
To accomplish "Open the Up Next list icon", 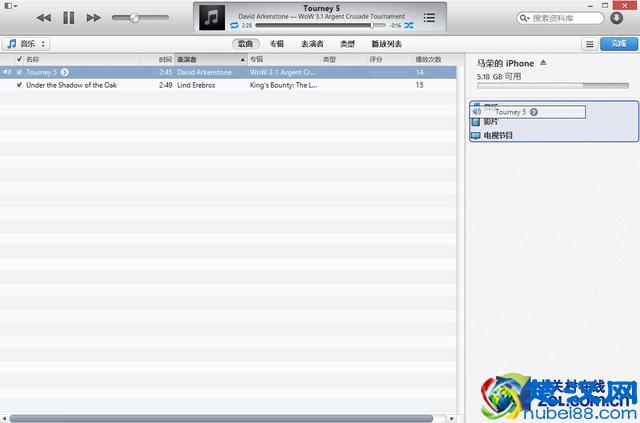I will (429, 18).
